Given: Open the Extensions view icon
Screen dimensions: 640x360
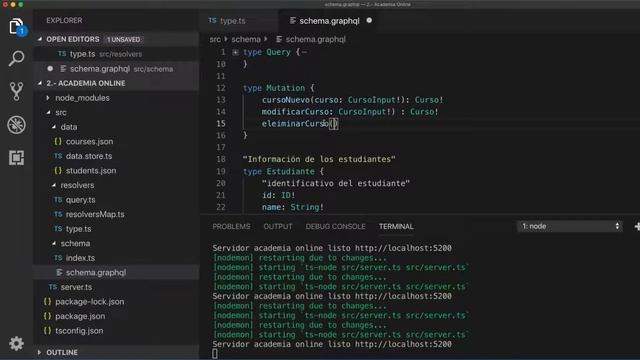Looking at the screenshot, I should click(x=16, y=158).
